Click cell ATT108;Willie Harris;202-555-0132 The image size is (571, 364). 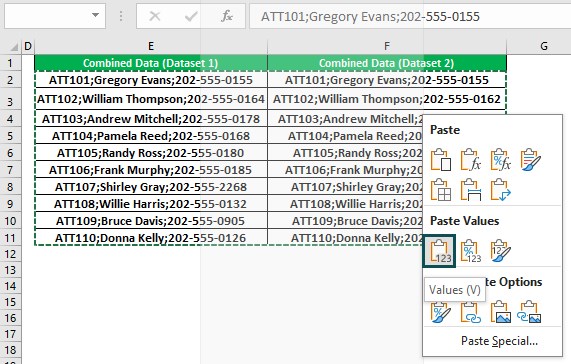click(x=151, y=204)
